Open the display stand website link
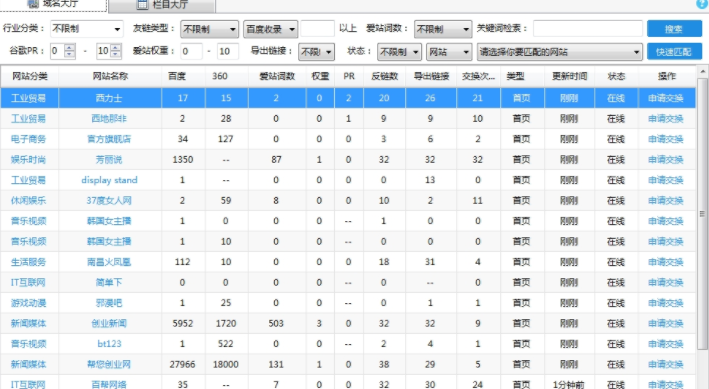709x389 pixels. point(109,180)
